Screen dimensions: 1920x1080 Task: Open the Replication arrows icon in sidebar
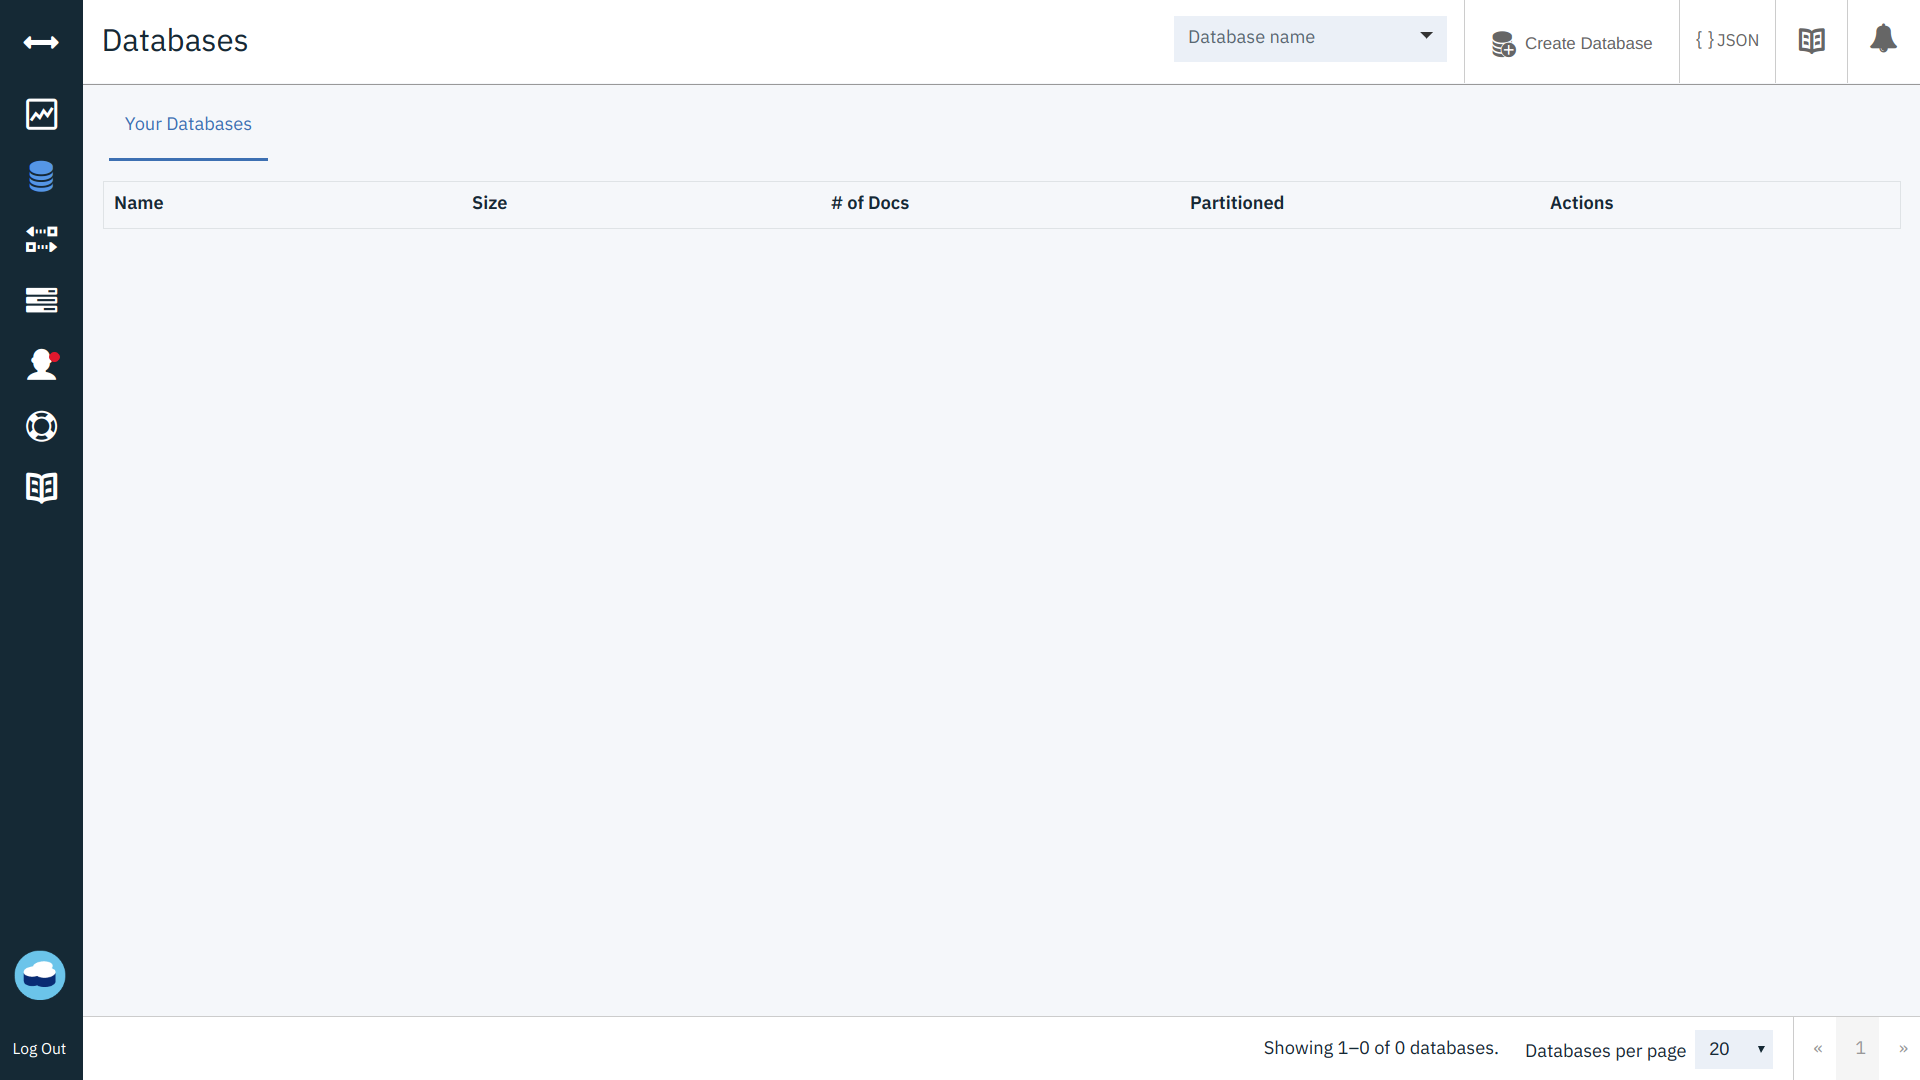[x=41, y=239]
